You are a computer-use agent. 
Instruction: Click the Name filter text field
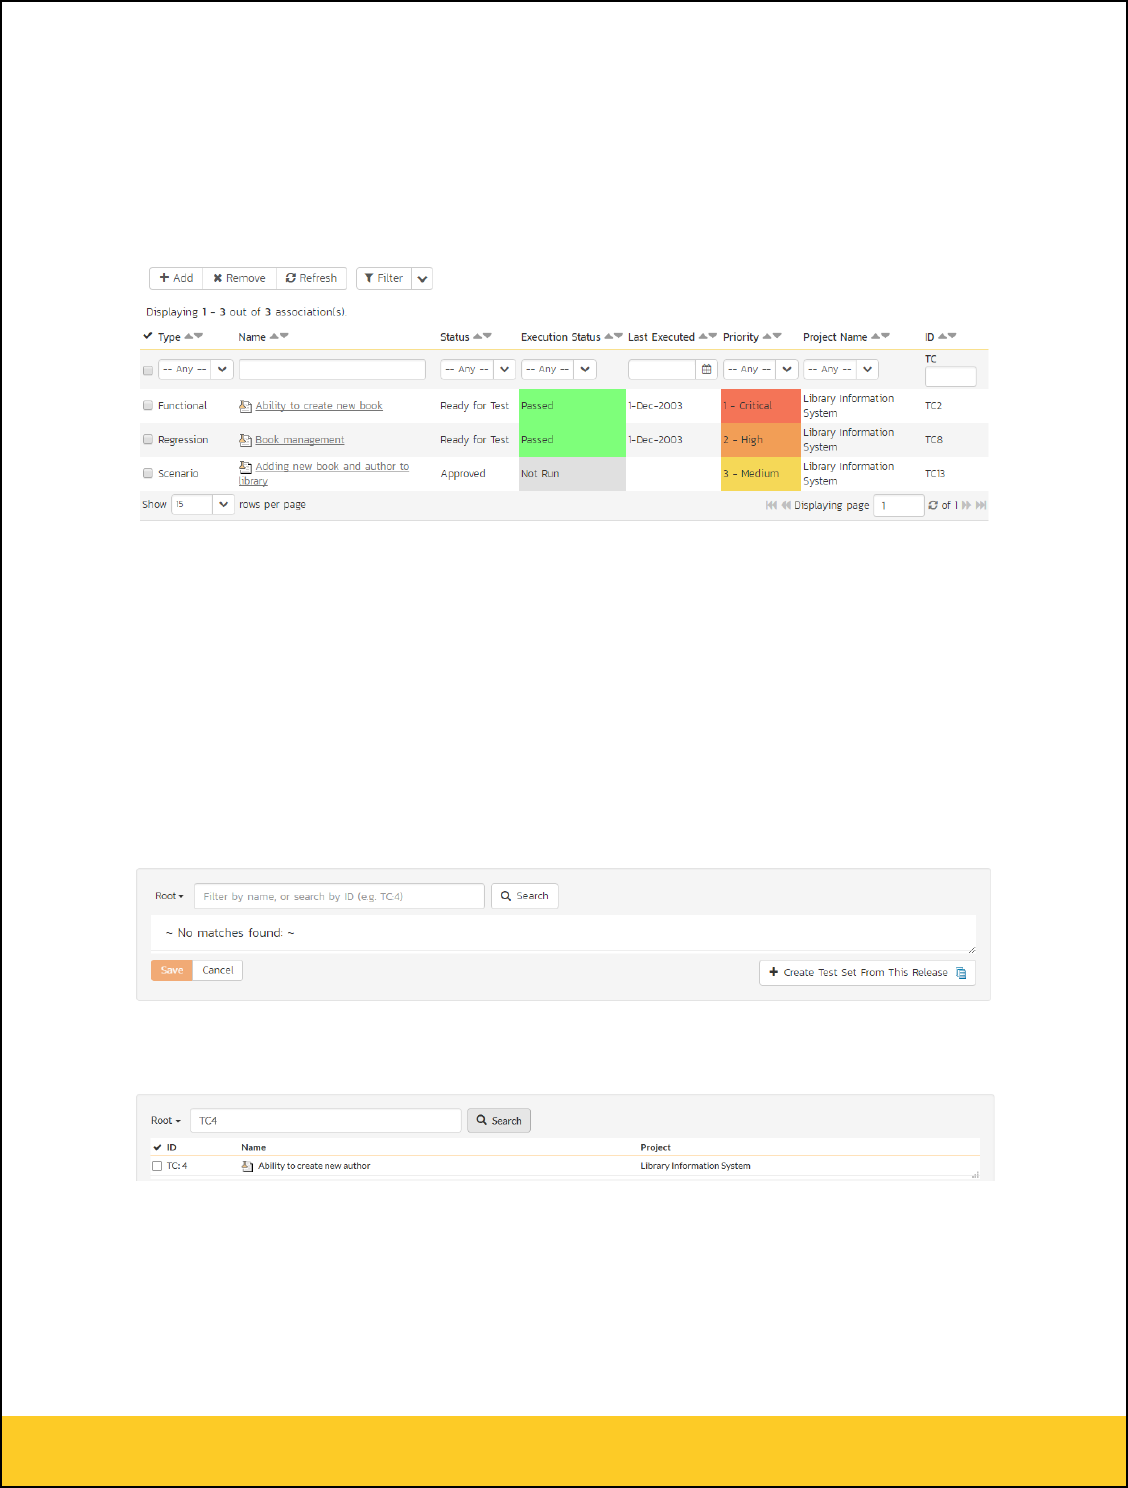[332, 369]
